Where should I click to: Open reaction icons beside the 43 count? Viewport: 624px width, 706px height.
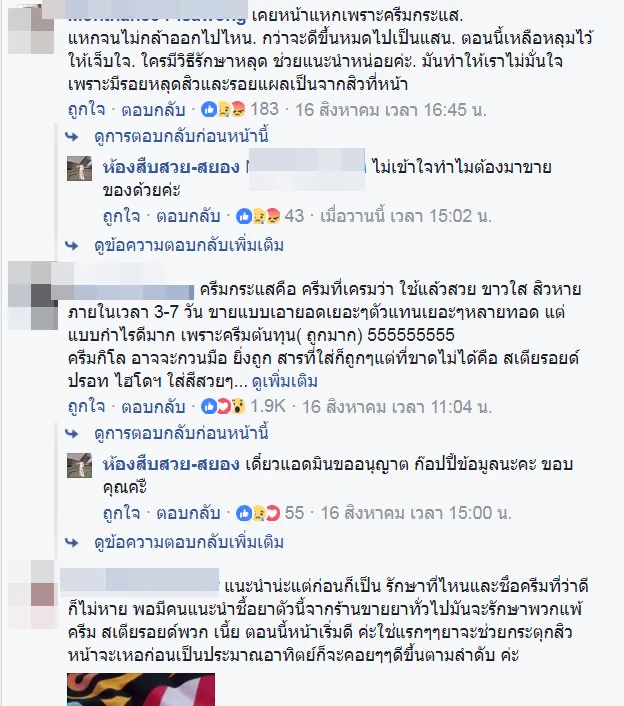point(258,217)
